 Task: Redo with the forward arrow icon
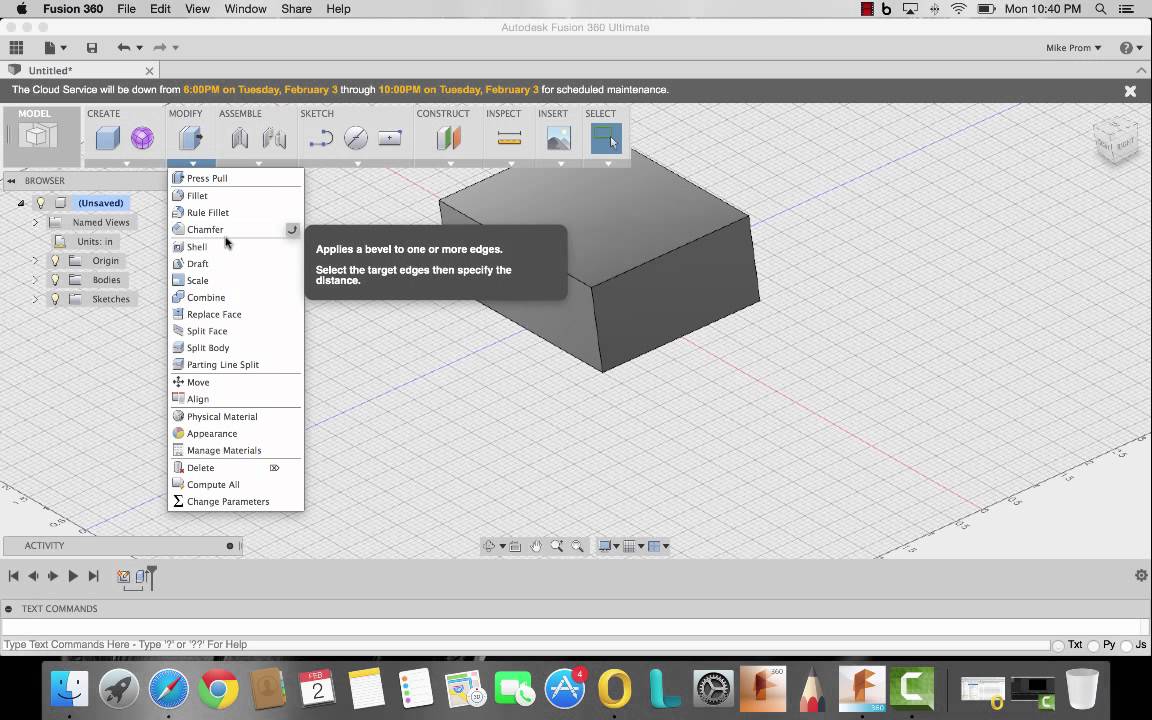point(159,48)
